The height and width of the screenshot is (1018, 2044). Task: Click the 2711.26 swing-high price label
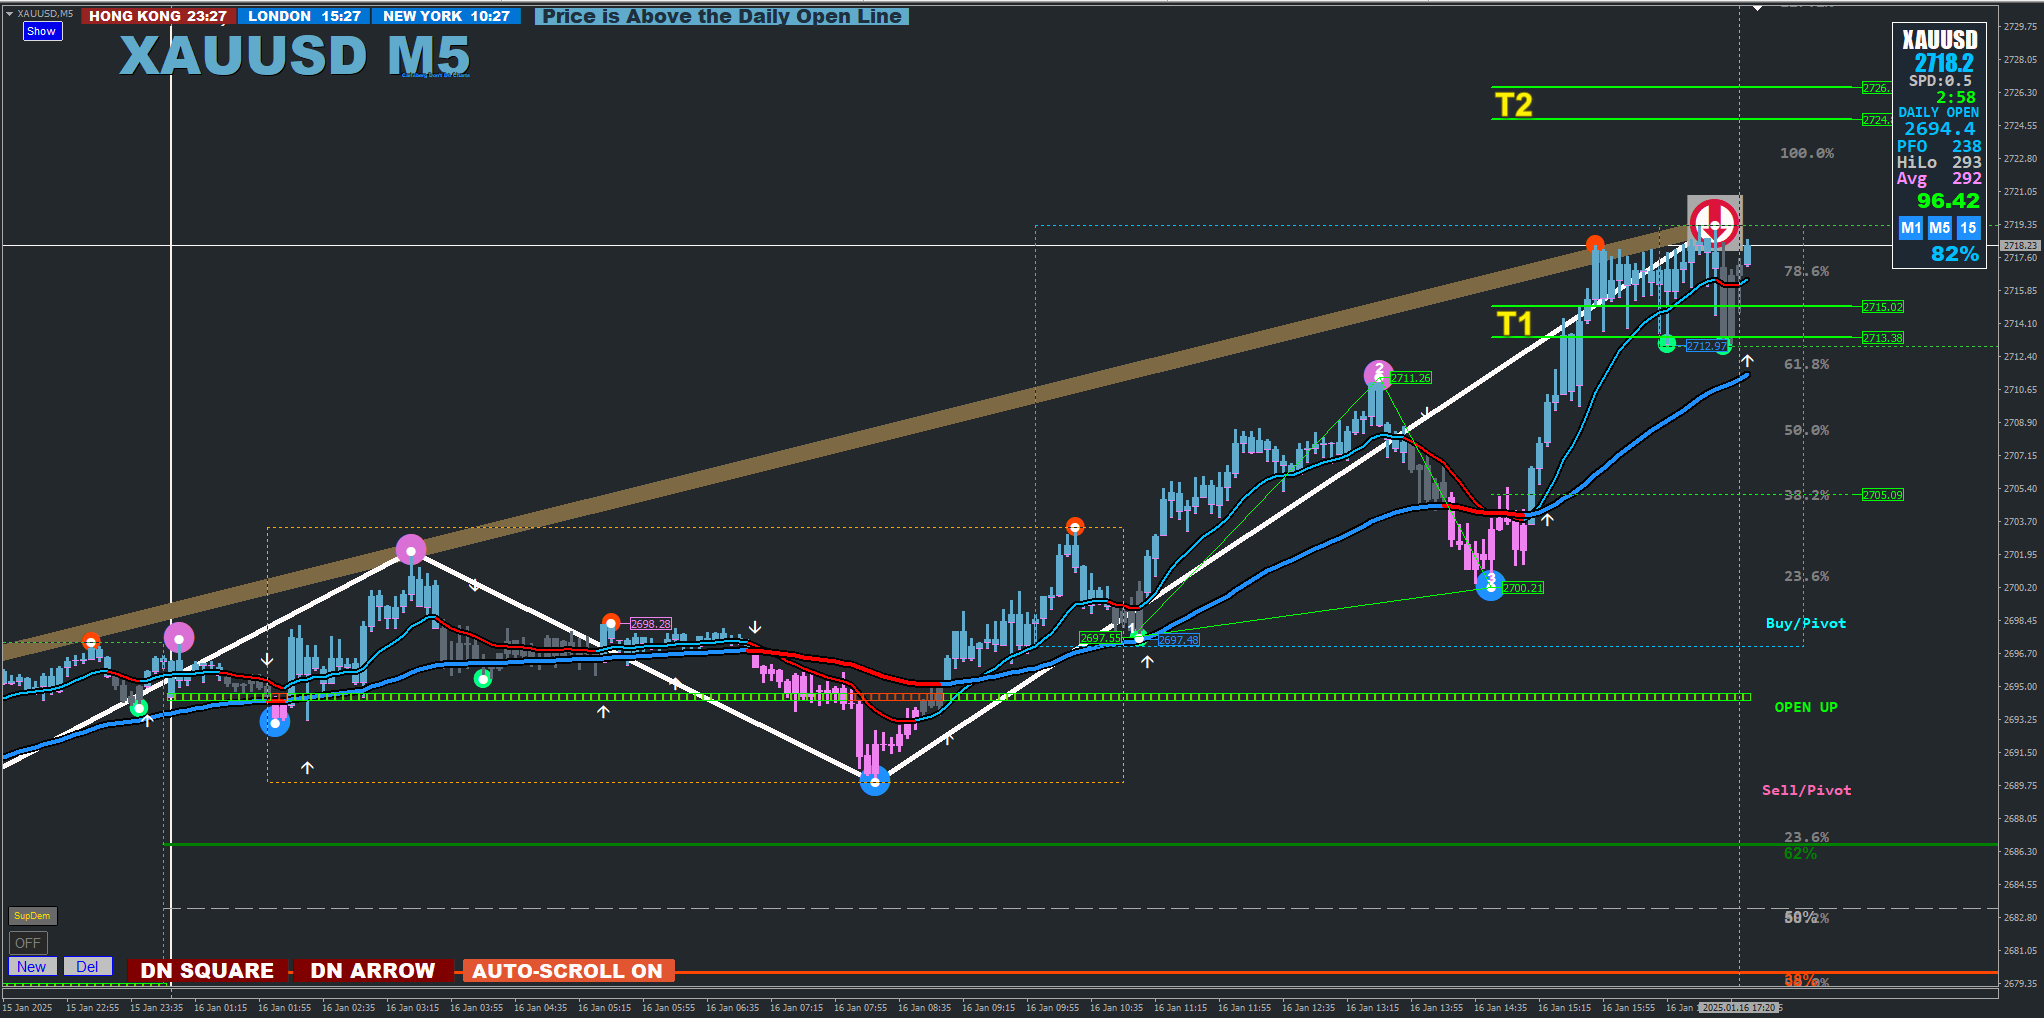(1410, 378)
